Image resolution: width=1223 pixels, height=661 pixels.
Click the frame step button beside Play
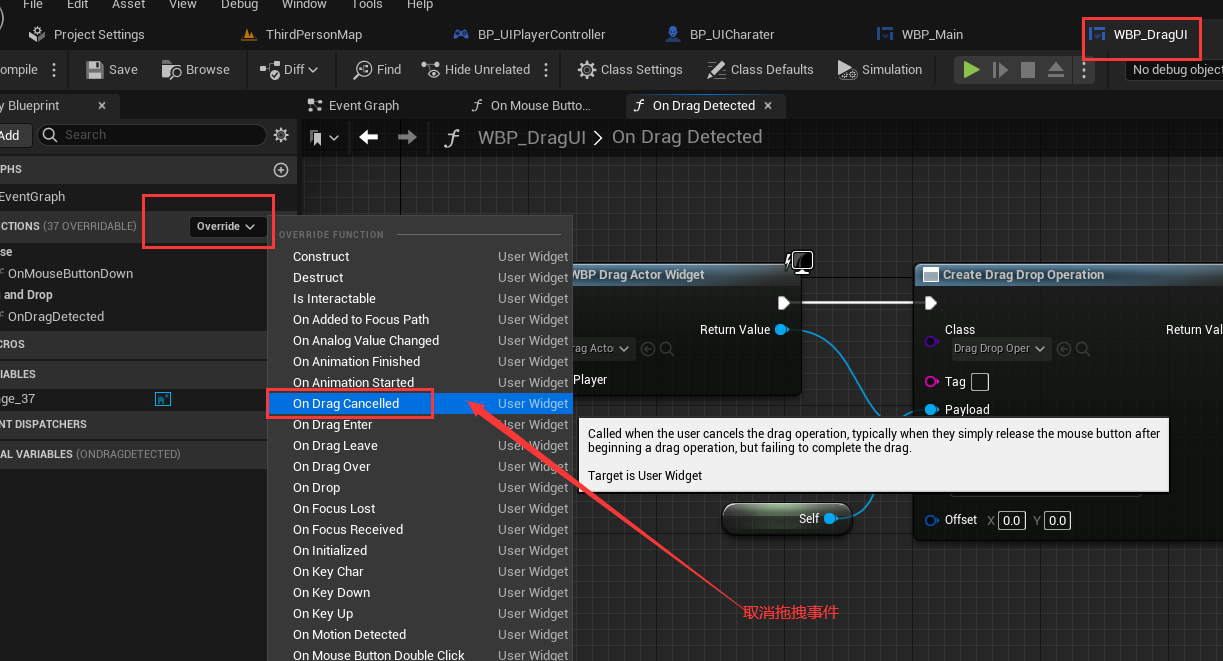point(1000,70)
